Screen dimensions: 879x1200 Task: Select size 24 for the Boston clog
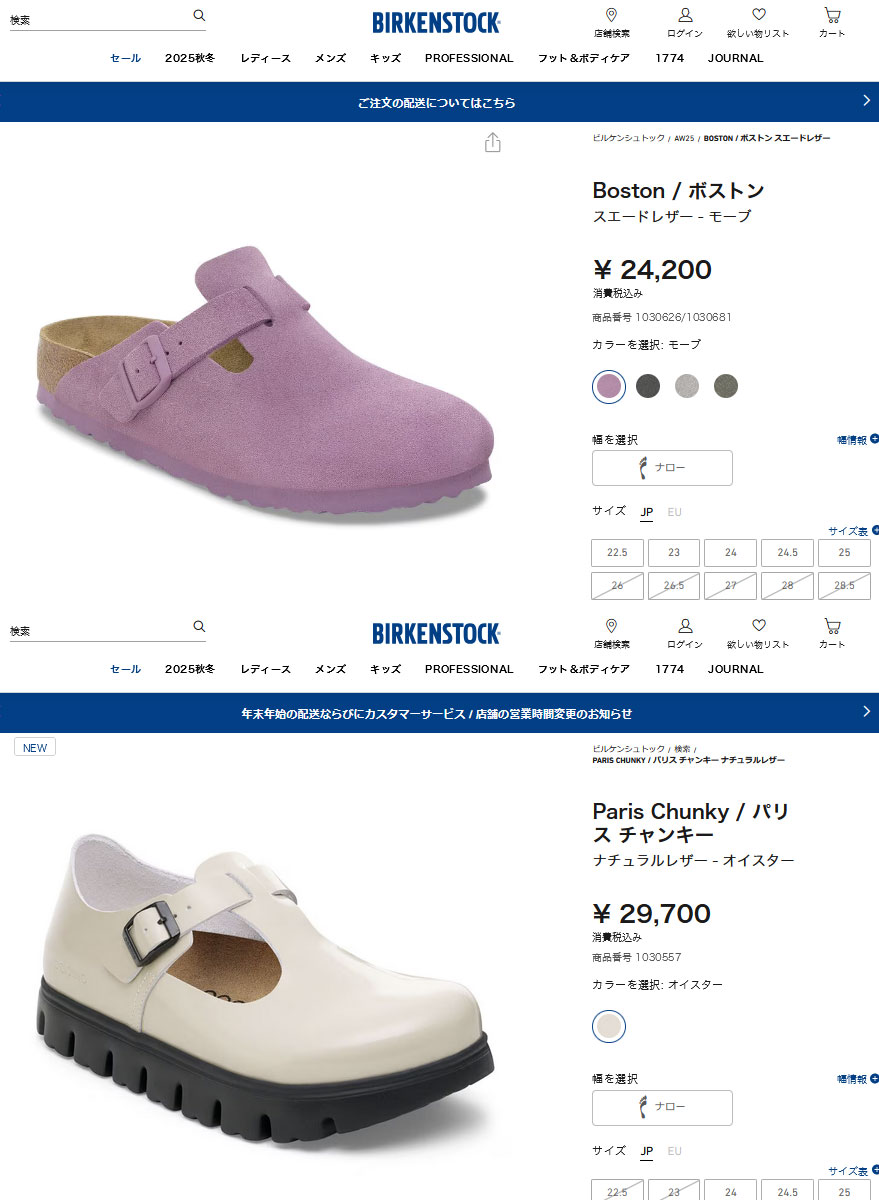tap(730, 552)
